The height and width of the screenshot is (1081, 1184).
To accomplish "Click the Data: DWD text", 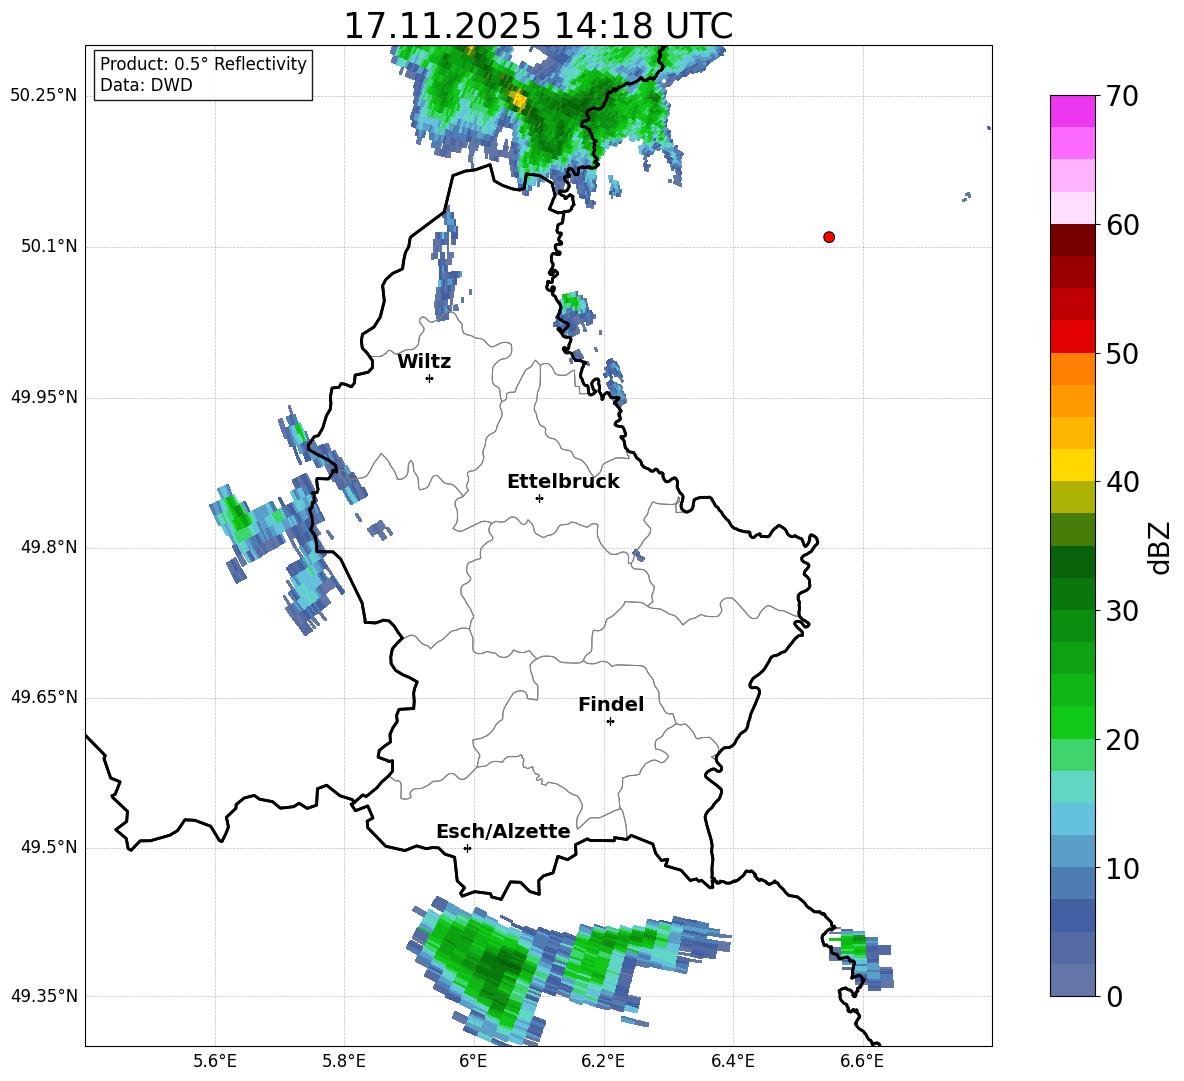I will point(146,85).
